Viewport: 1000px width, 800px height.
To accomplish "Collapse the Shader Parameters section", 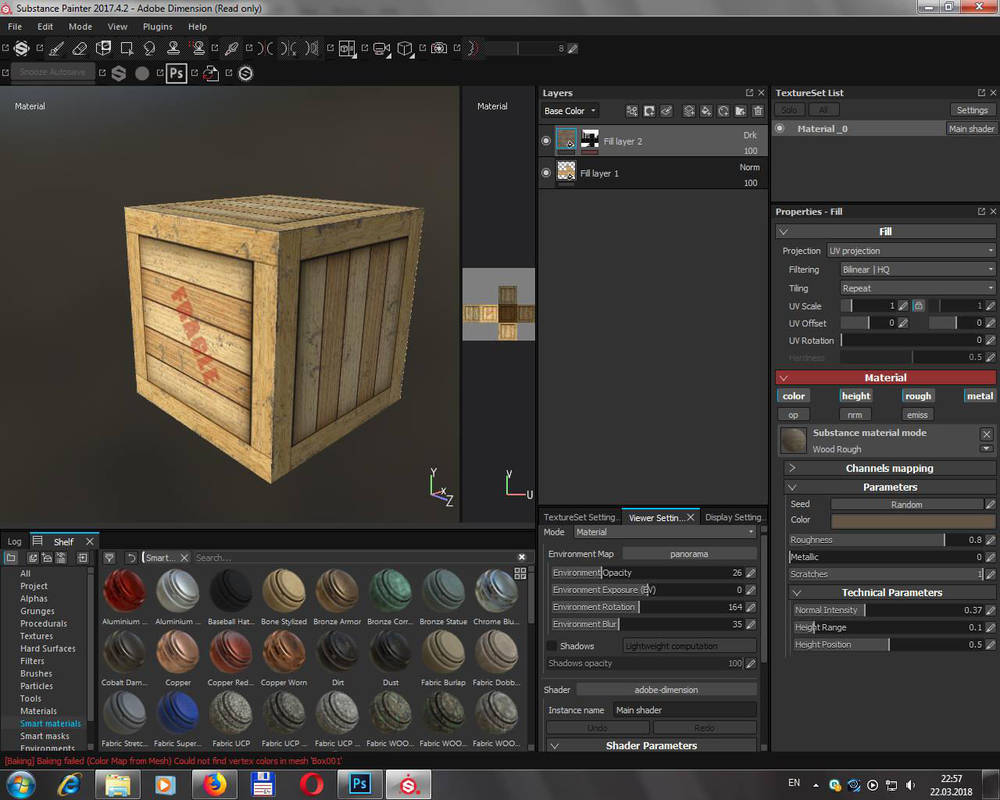I will (x=651, y=745).
